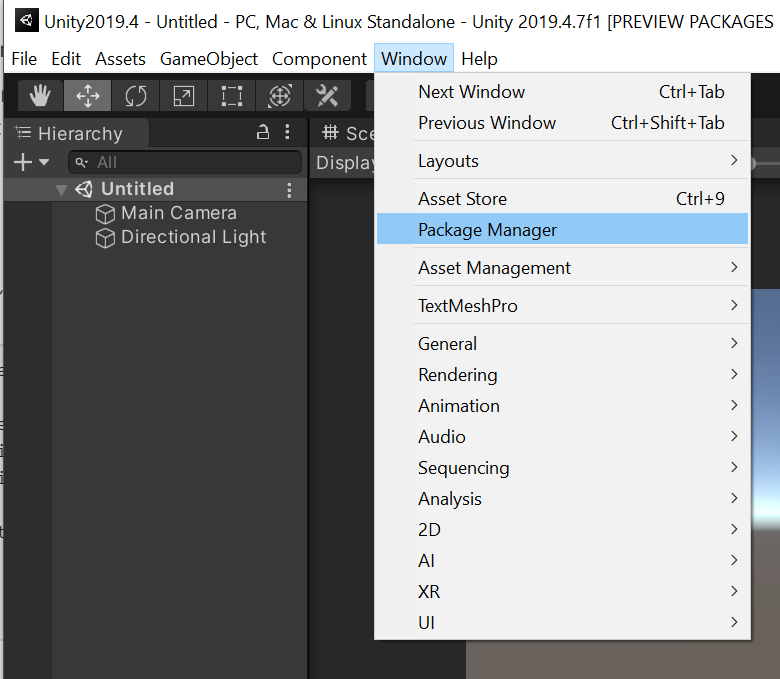Open Asset Store from Window menu
This screenshot has height=679, width=780.
point(562,199)
